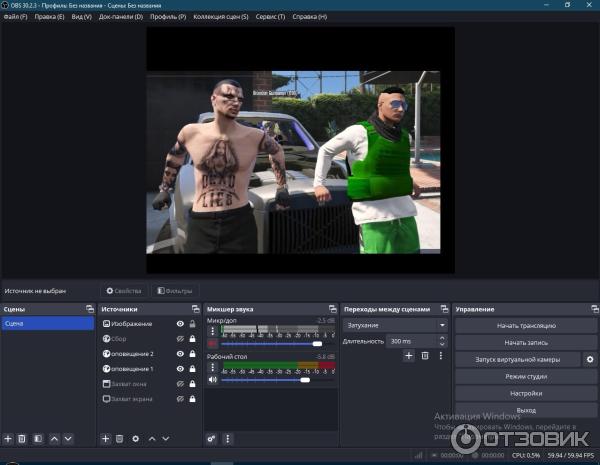
Task: Open the Затухание transition dropdown
Action: tap(395, 325)
